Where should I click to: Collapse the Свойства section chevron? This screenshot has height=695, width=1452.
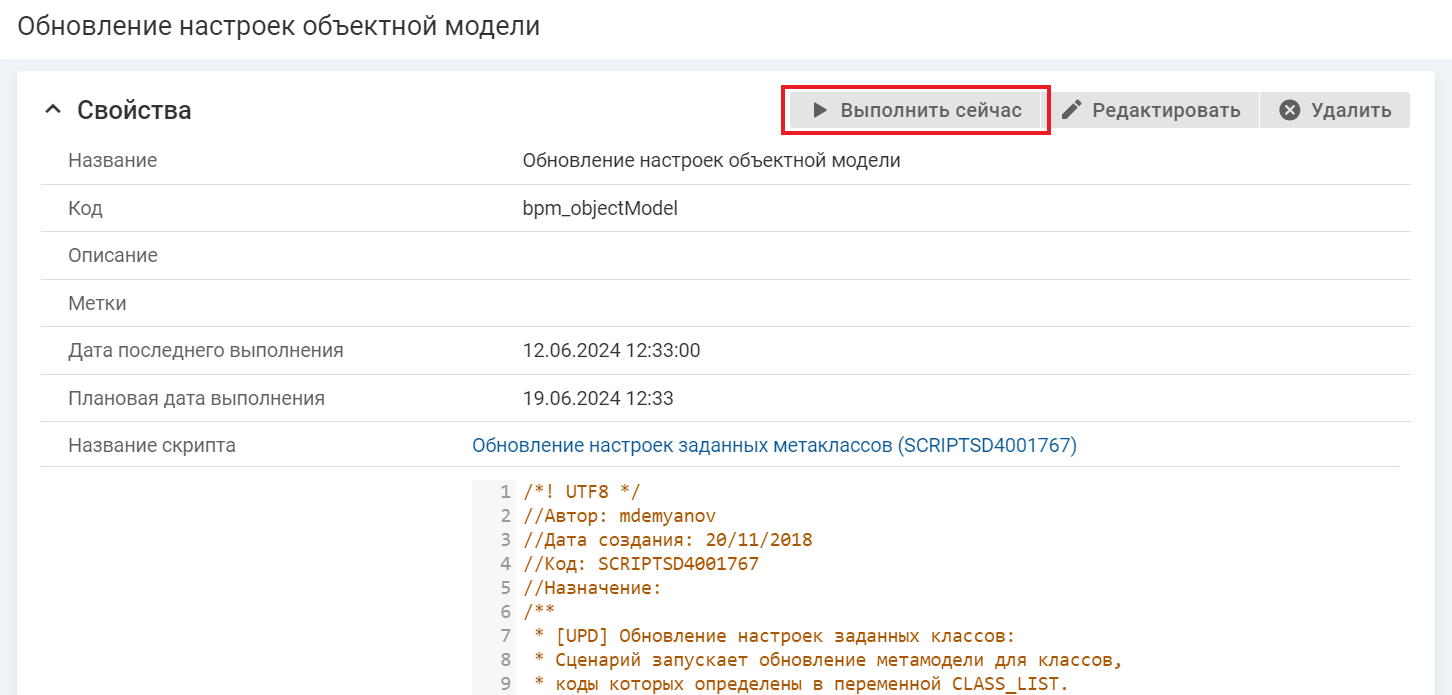[x=53, y=110]
